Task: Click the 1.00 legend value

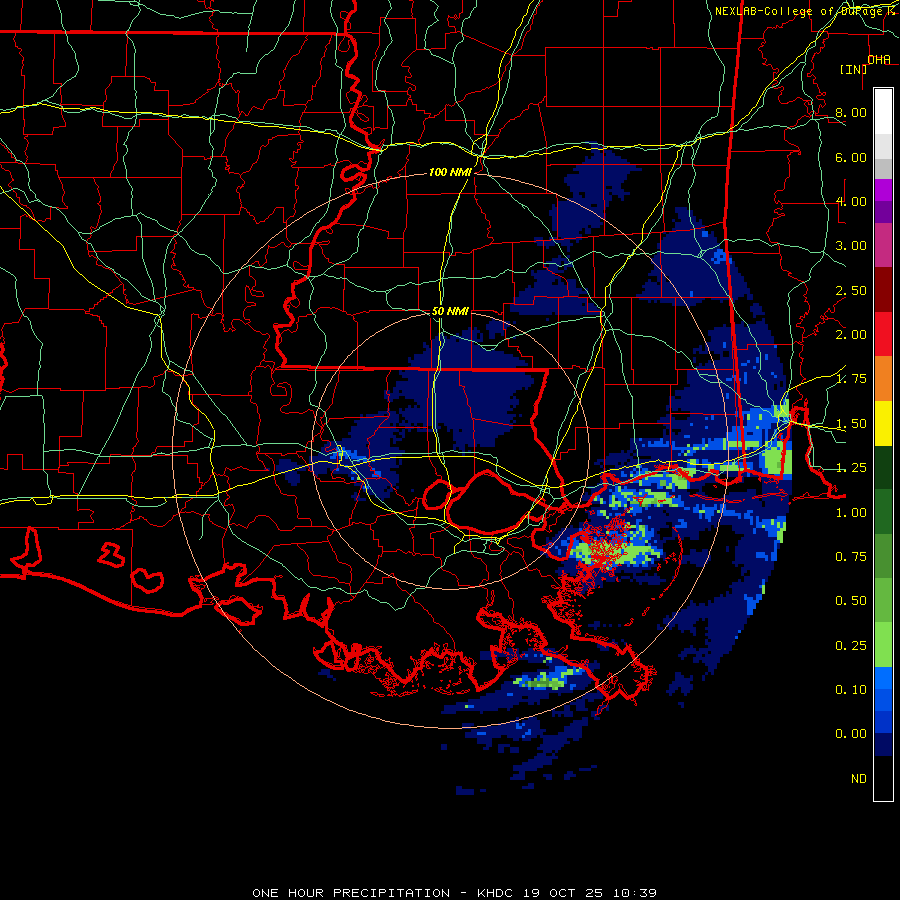Action: tap(851, 513)
